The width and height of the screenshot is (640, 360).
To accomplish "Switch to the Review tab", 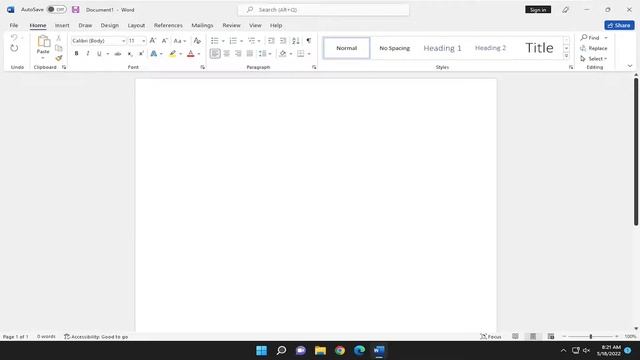I will point(231,25).
